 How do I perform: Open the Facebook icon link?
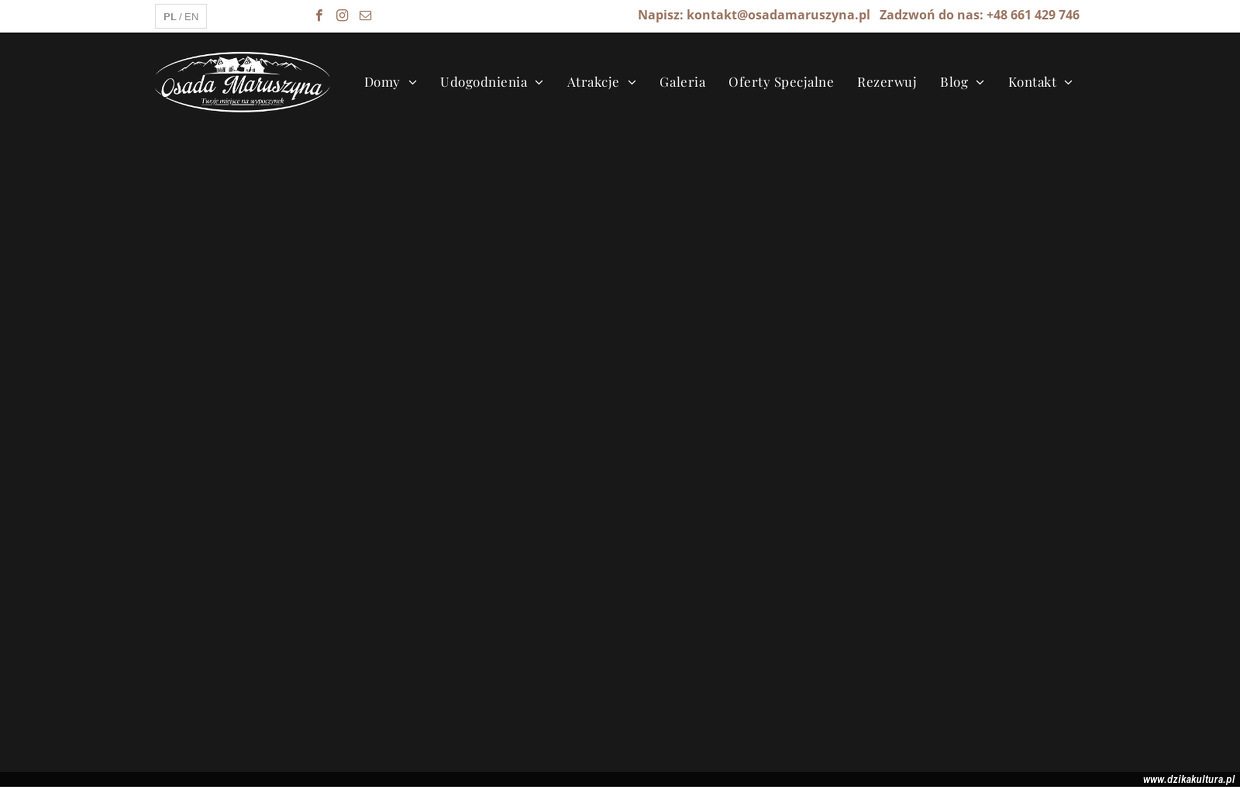click(x=319, y=15)
